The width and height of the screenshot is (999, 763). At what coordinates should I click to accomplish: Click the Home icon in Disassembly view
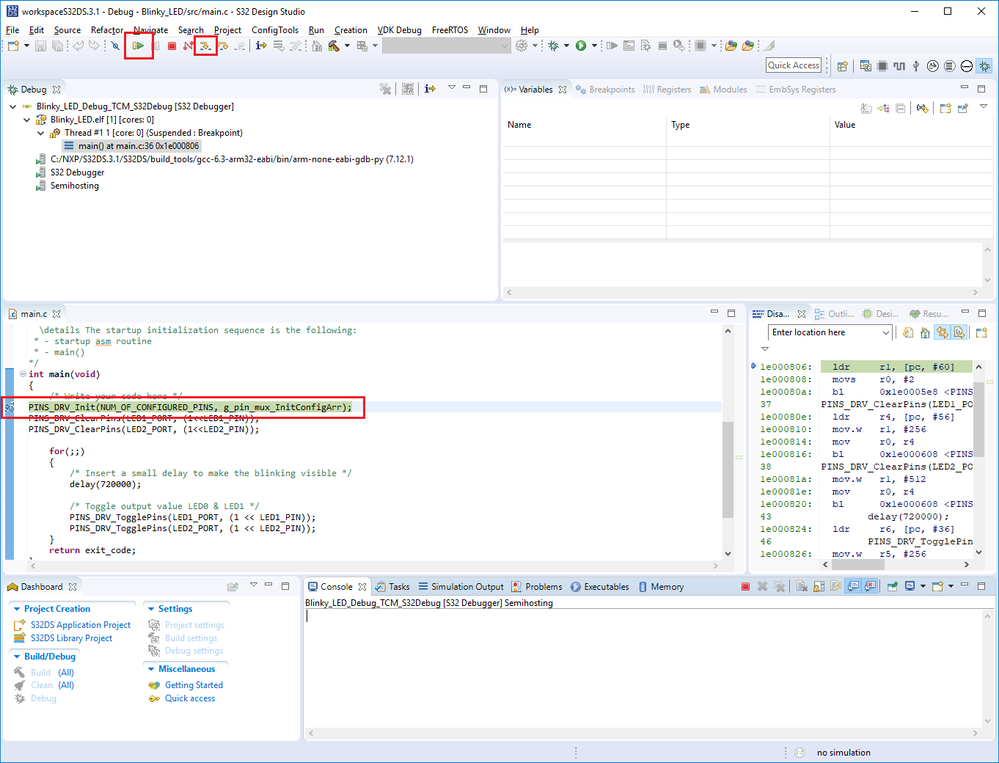[x=925, y=332]
